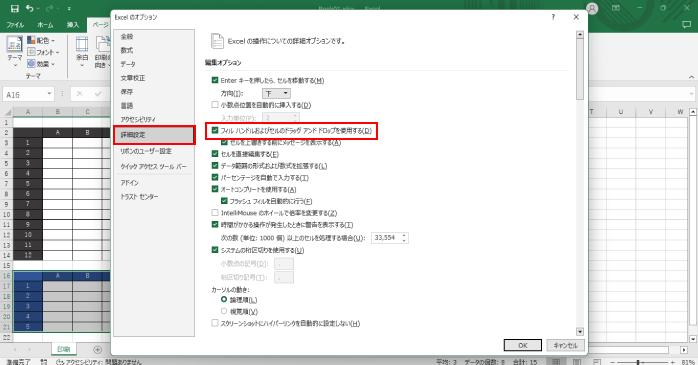Toggle セルを上書きする前にメッセージを表示 checkbox

pos(224,142)
